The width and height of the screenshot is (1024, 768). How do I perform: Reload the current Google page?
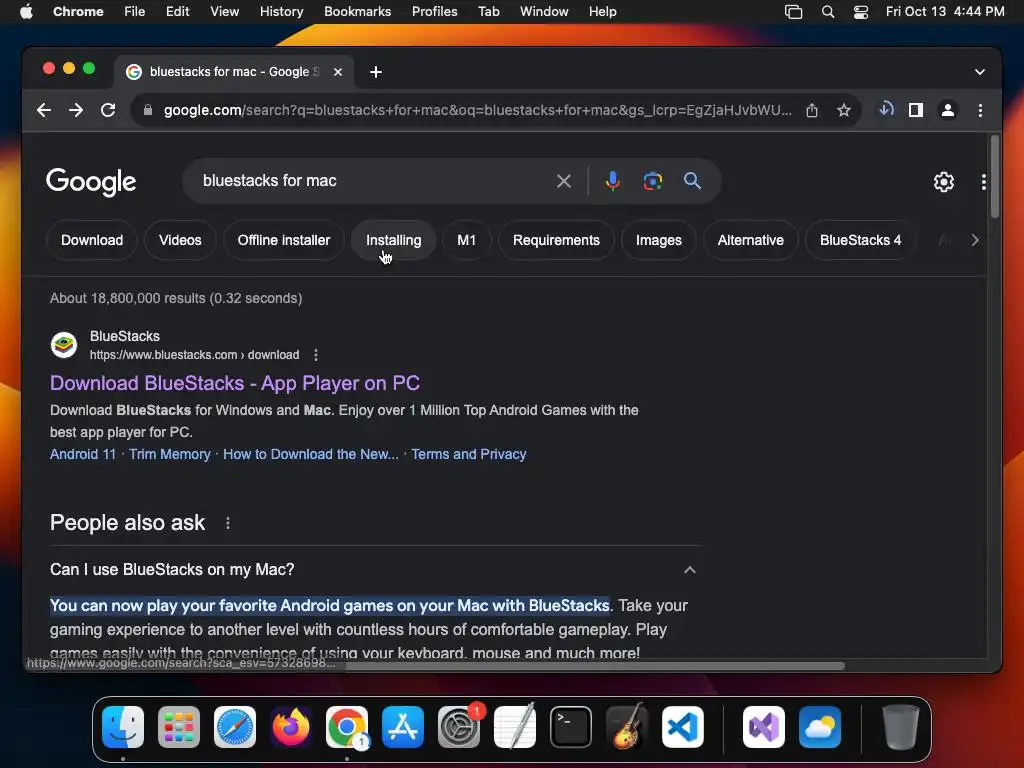[x=108, y=110]
